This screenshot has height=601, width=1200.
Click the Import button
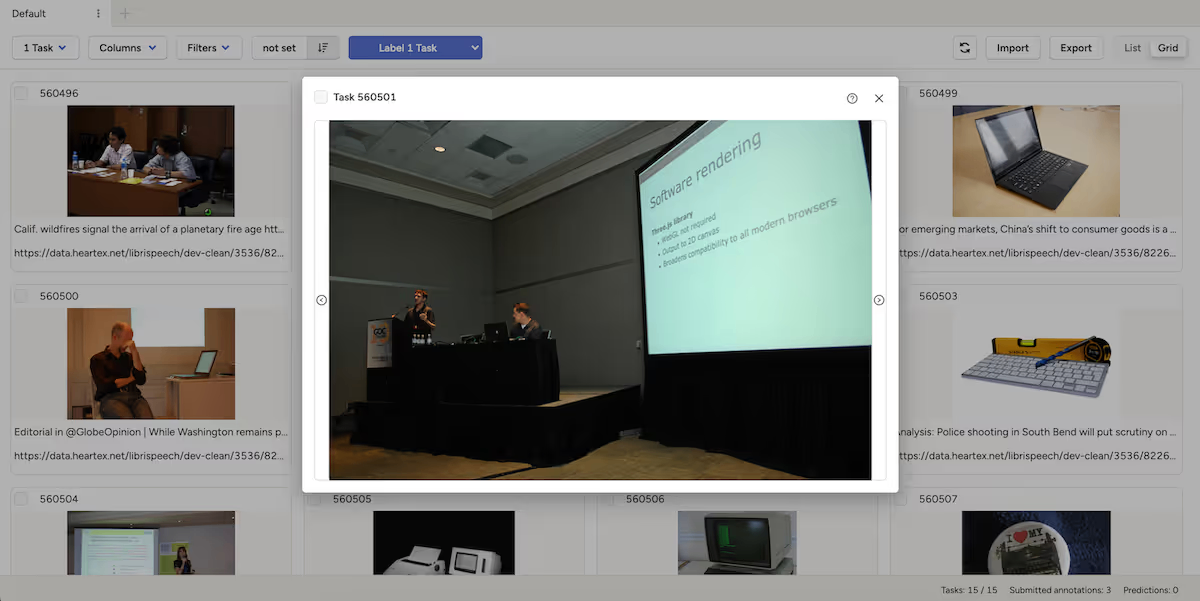pyautogui.click(x=1013, y=48)
